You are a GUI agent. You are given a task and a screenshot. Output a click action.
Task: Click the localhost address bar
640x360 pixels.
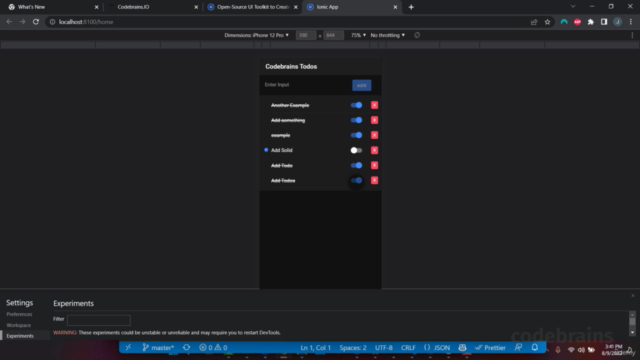coord(286,22)
